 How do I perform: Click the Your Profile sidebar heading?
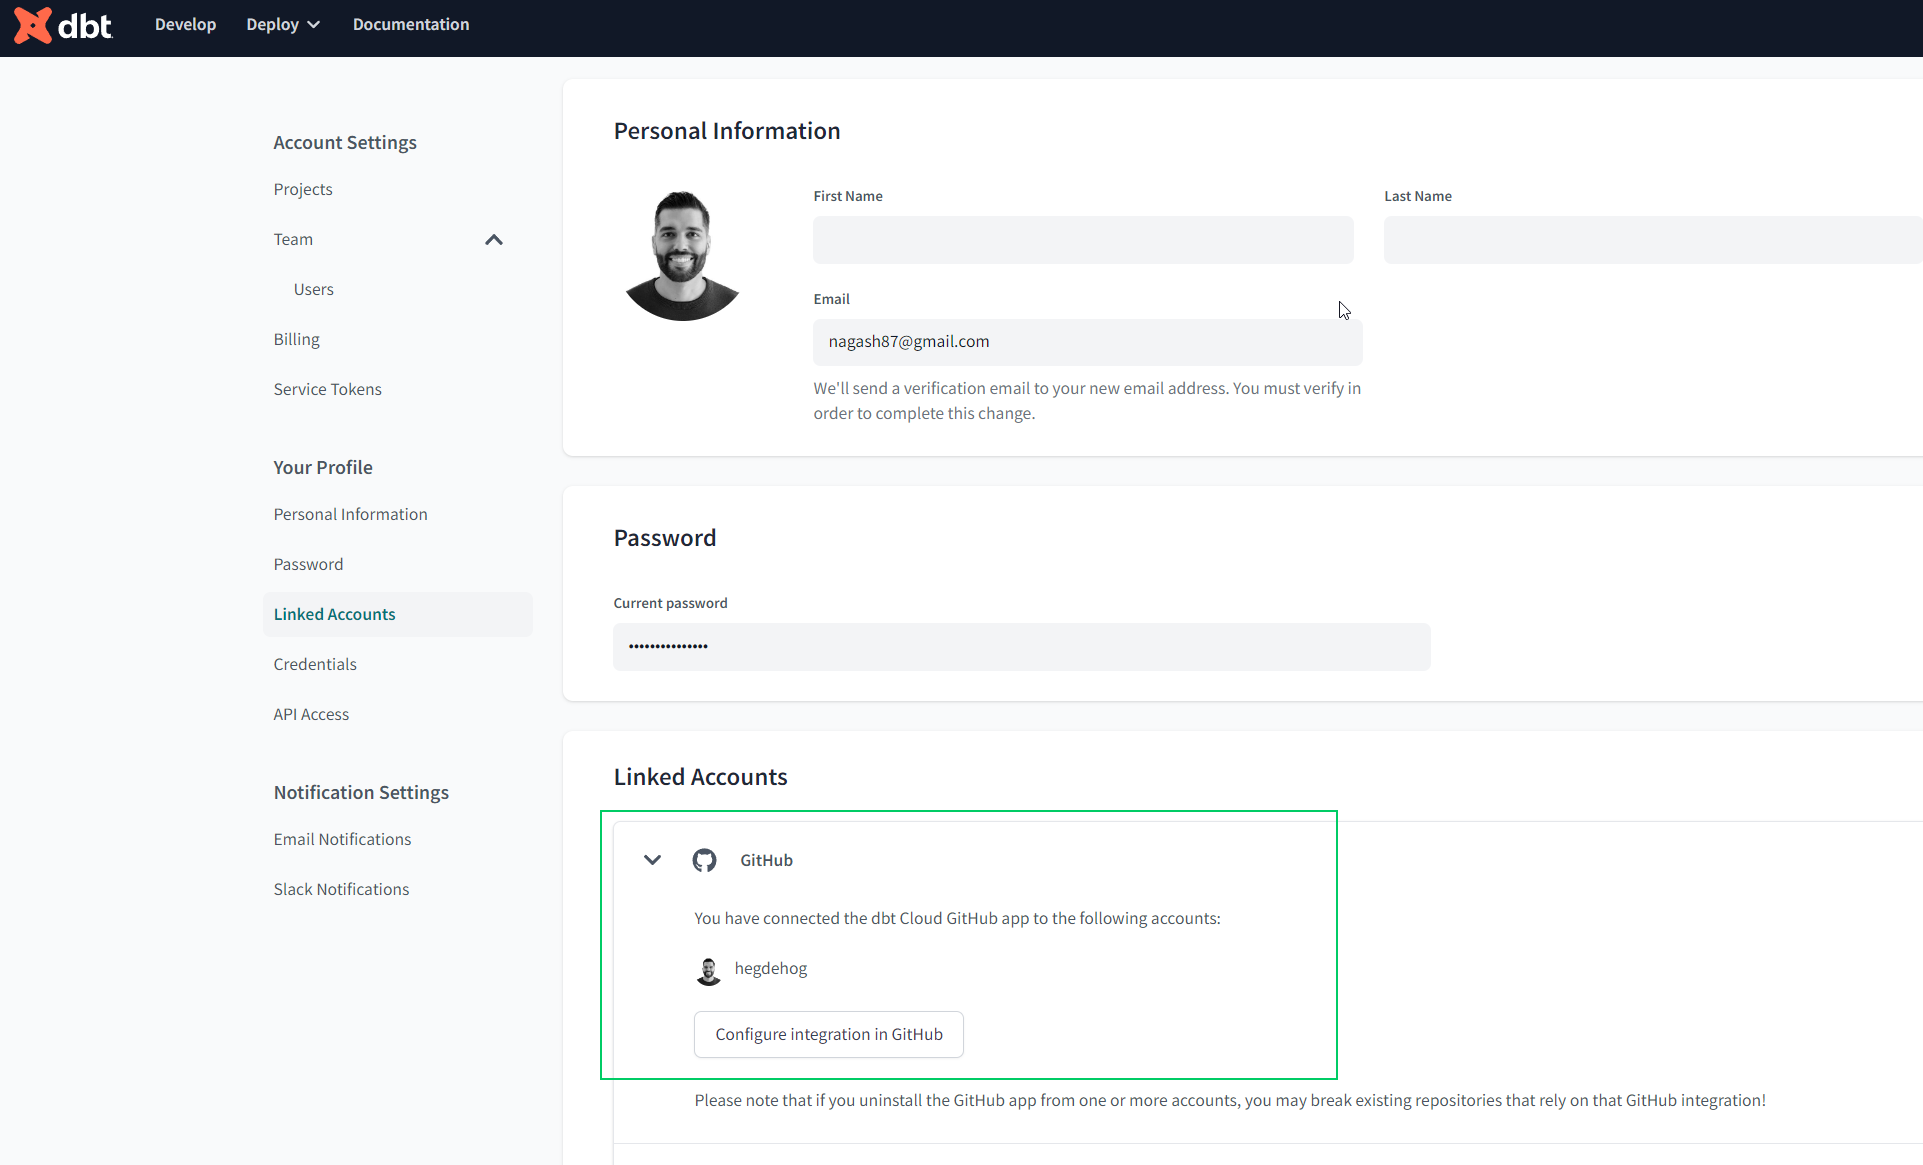tap(323, 467)
